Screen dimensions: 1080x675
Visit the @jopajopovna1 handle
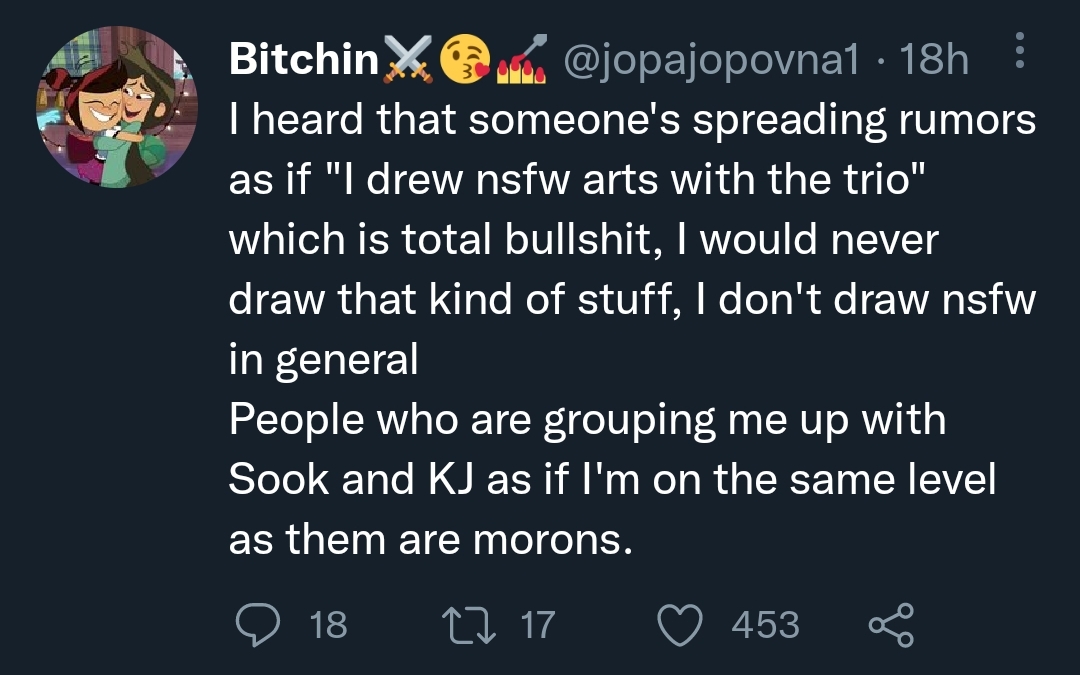point(712,61)
